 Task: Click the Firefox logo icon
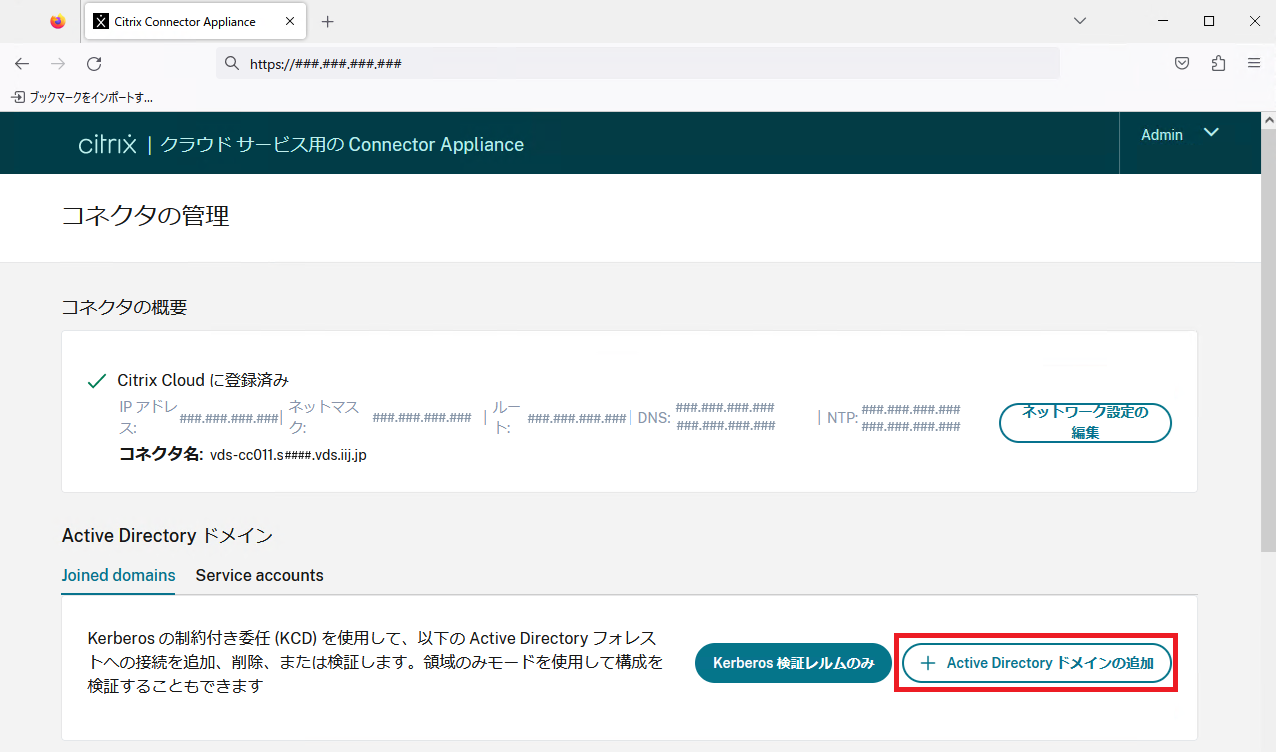pyautogui.click(x=57, y=21)
